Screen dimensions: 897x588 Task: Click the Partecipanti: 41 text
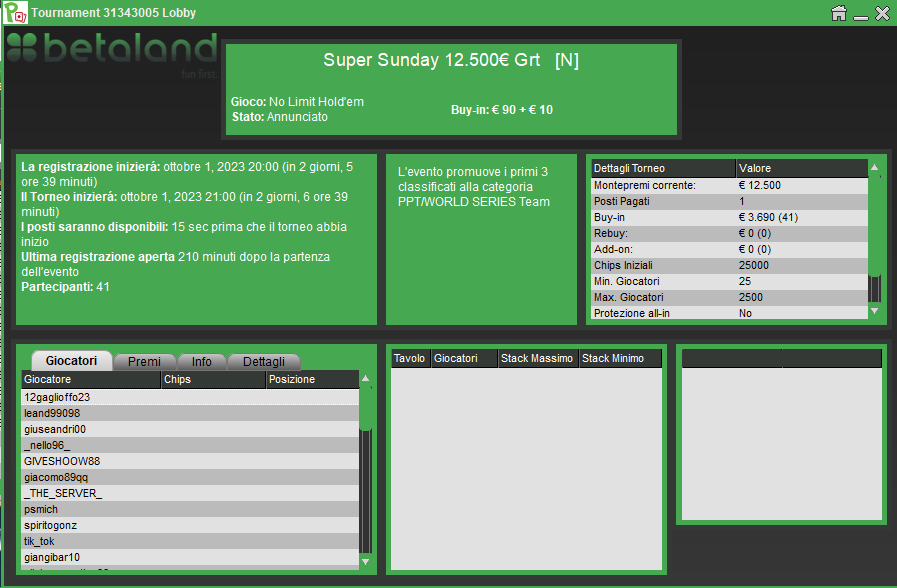pos(65,287)
